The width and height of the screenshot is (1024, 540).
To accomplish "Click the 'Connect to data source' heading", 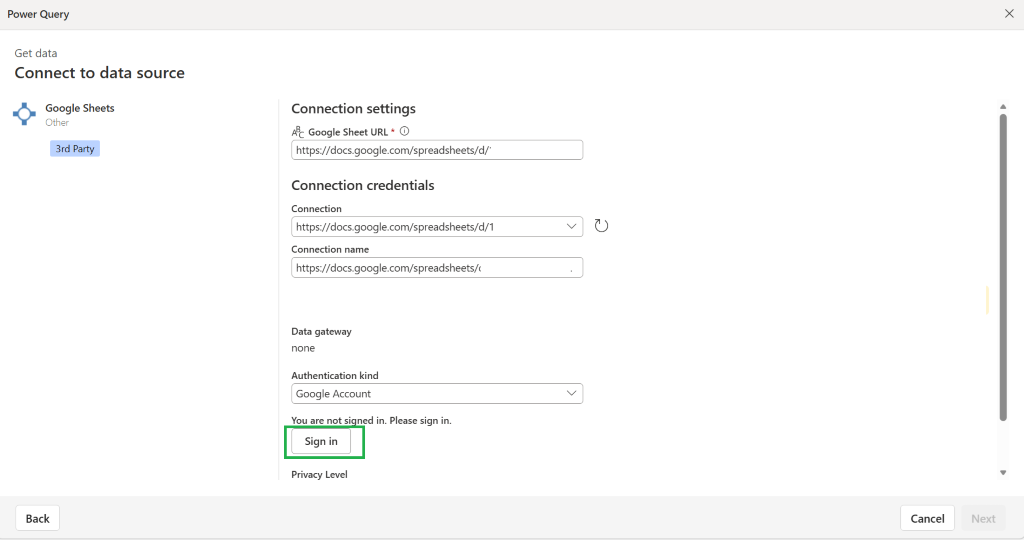I will pyautogui.click(x=100, y=72).
